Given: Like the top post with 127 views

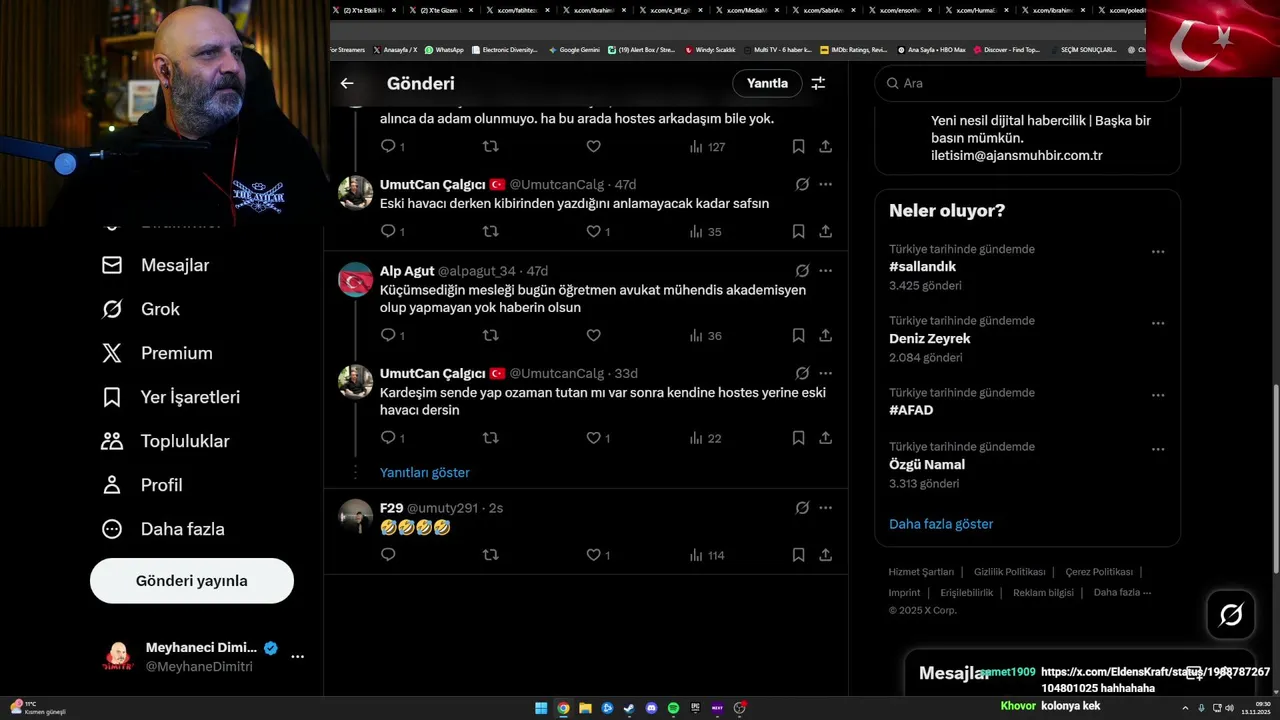Looking at the screenshot, I should (593, 146).
